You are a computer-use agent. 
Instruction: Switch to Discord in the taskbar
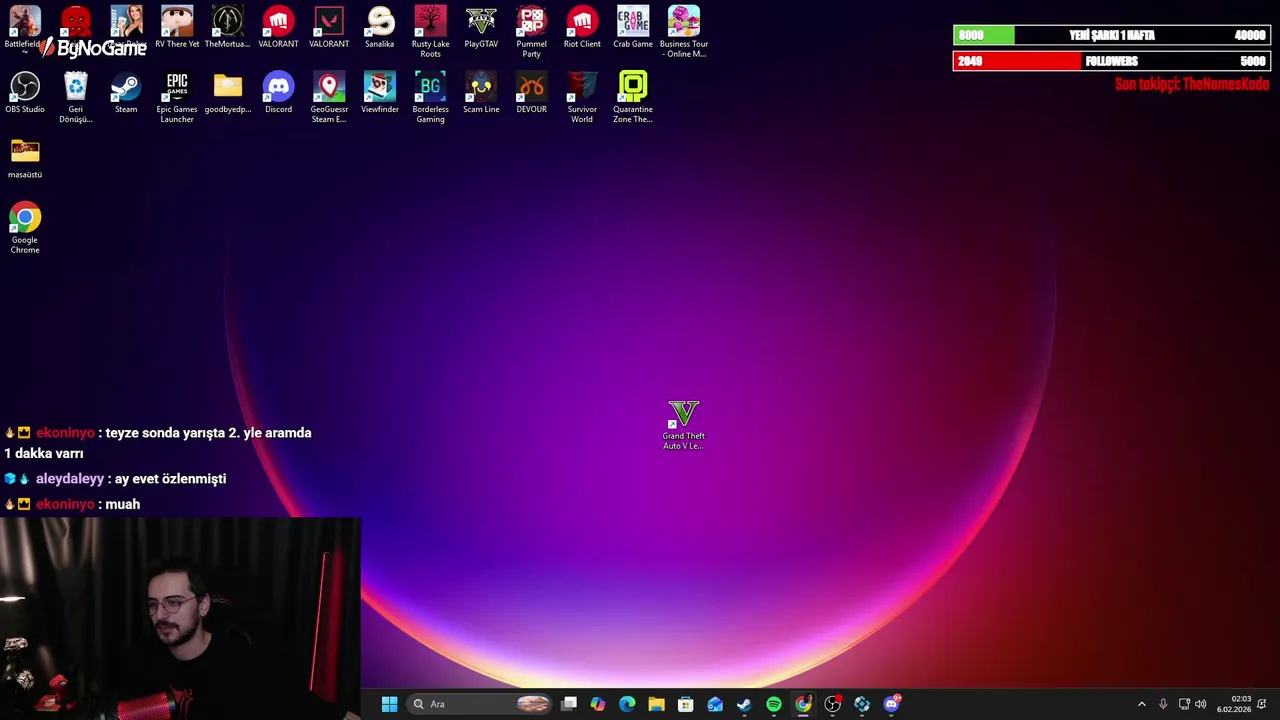891,704
